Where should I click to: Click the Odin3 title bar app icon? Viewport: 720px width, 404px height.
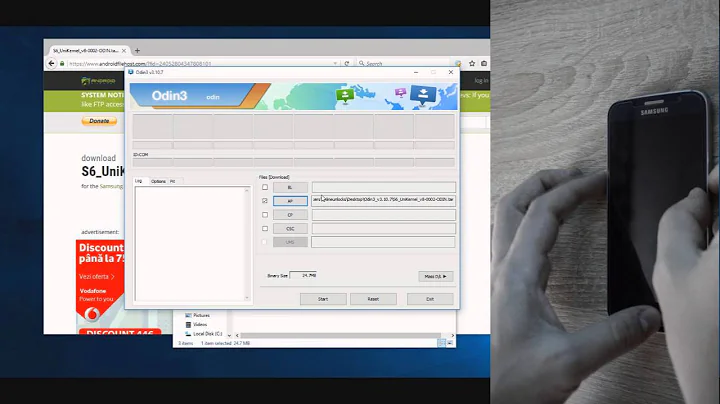[x=131, y=72]
